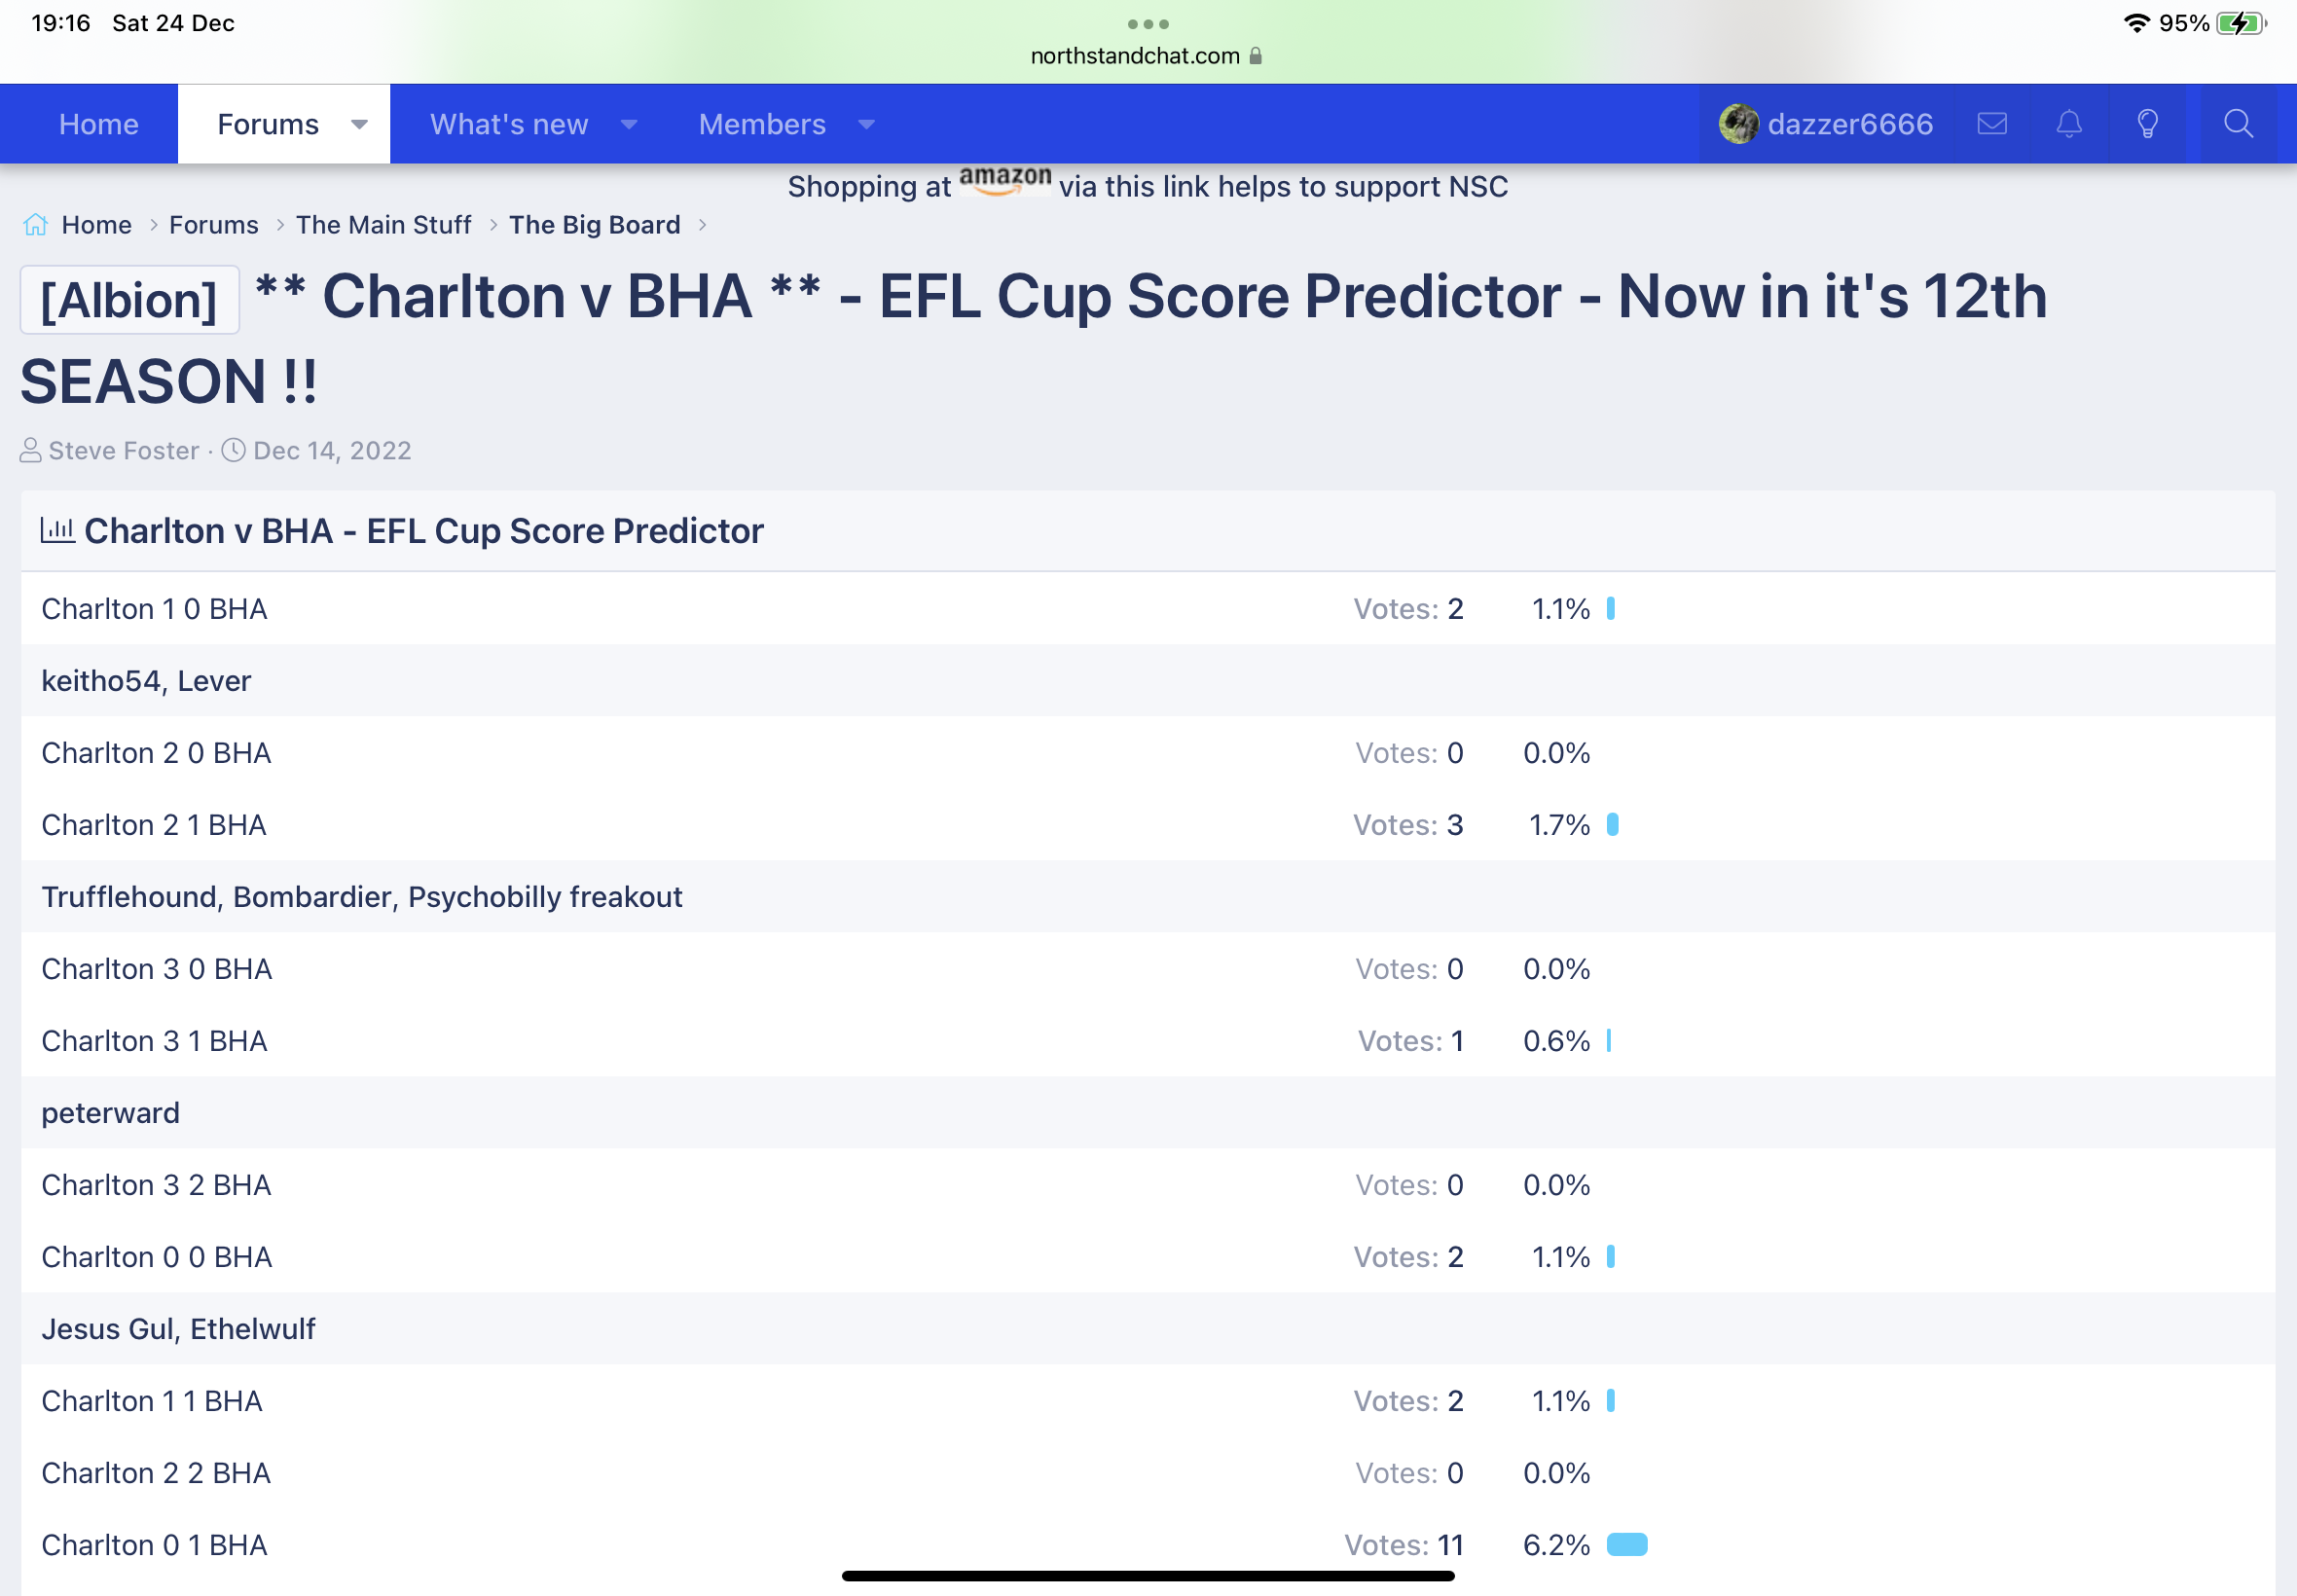
Task: Open alerts bell icon
Action: tap(2069, 124)
